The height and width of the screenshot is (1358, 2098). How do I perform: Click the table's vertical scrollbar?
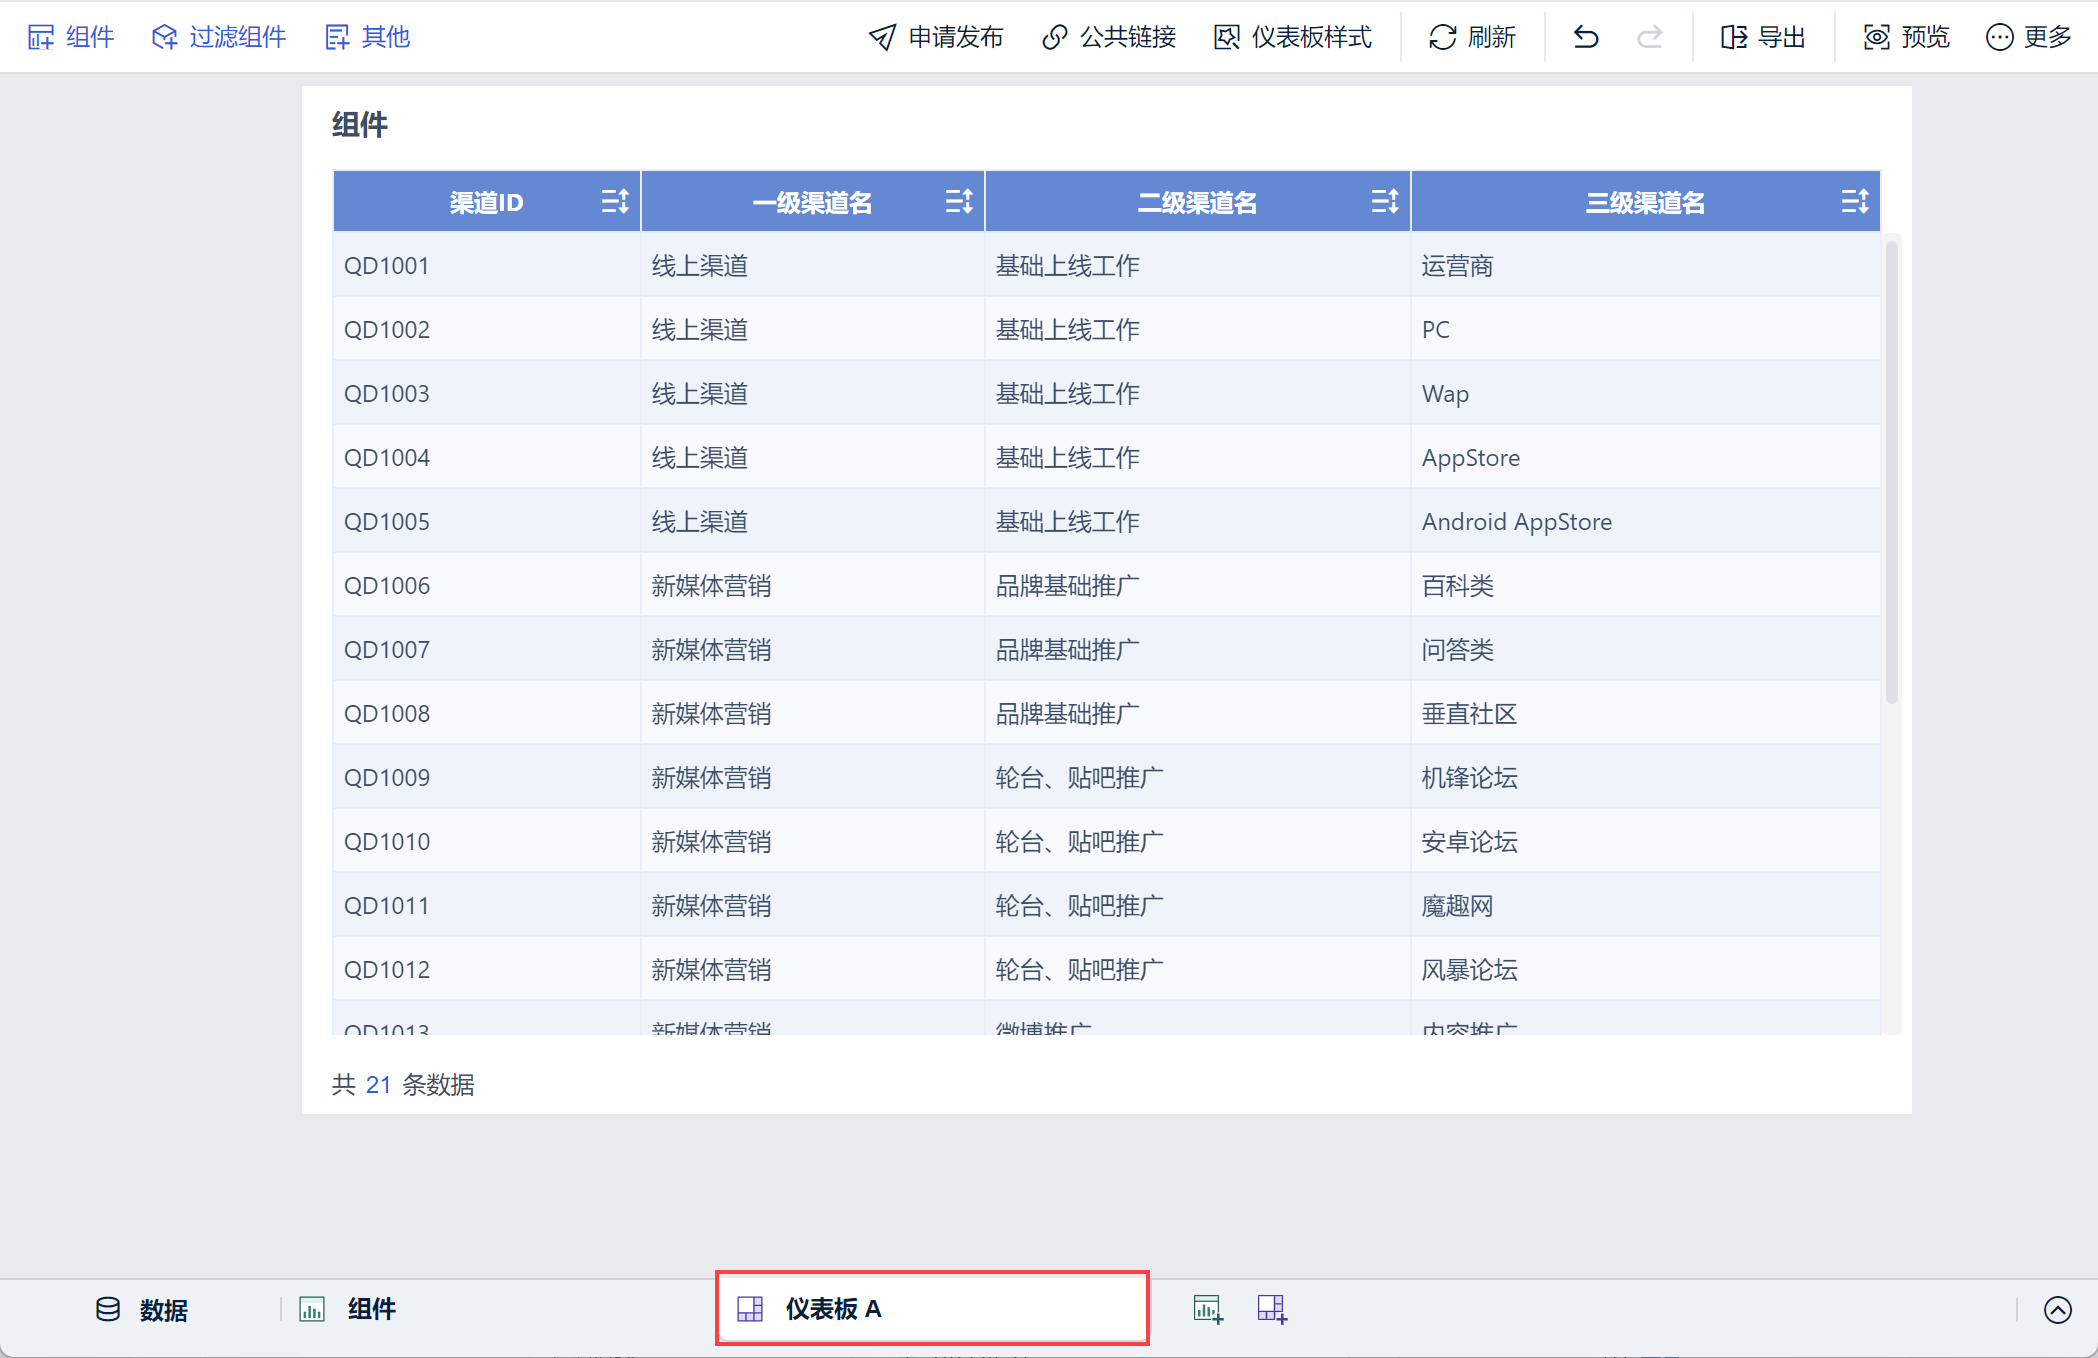(x=1891, y=470)
